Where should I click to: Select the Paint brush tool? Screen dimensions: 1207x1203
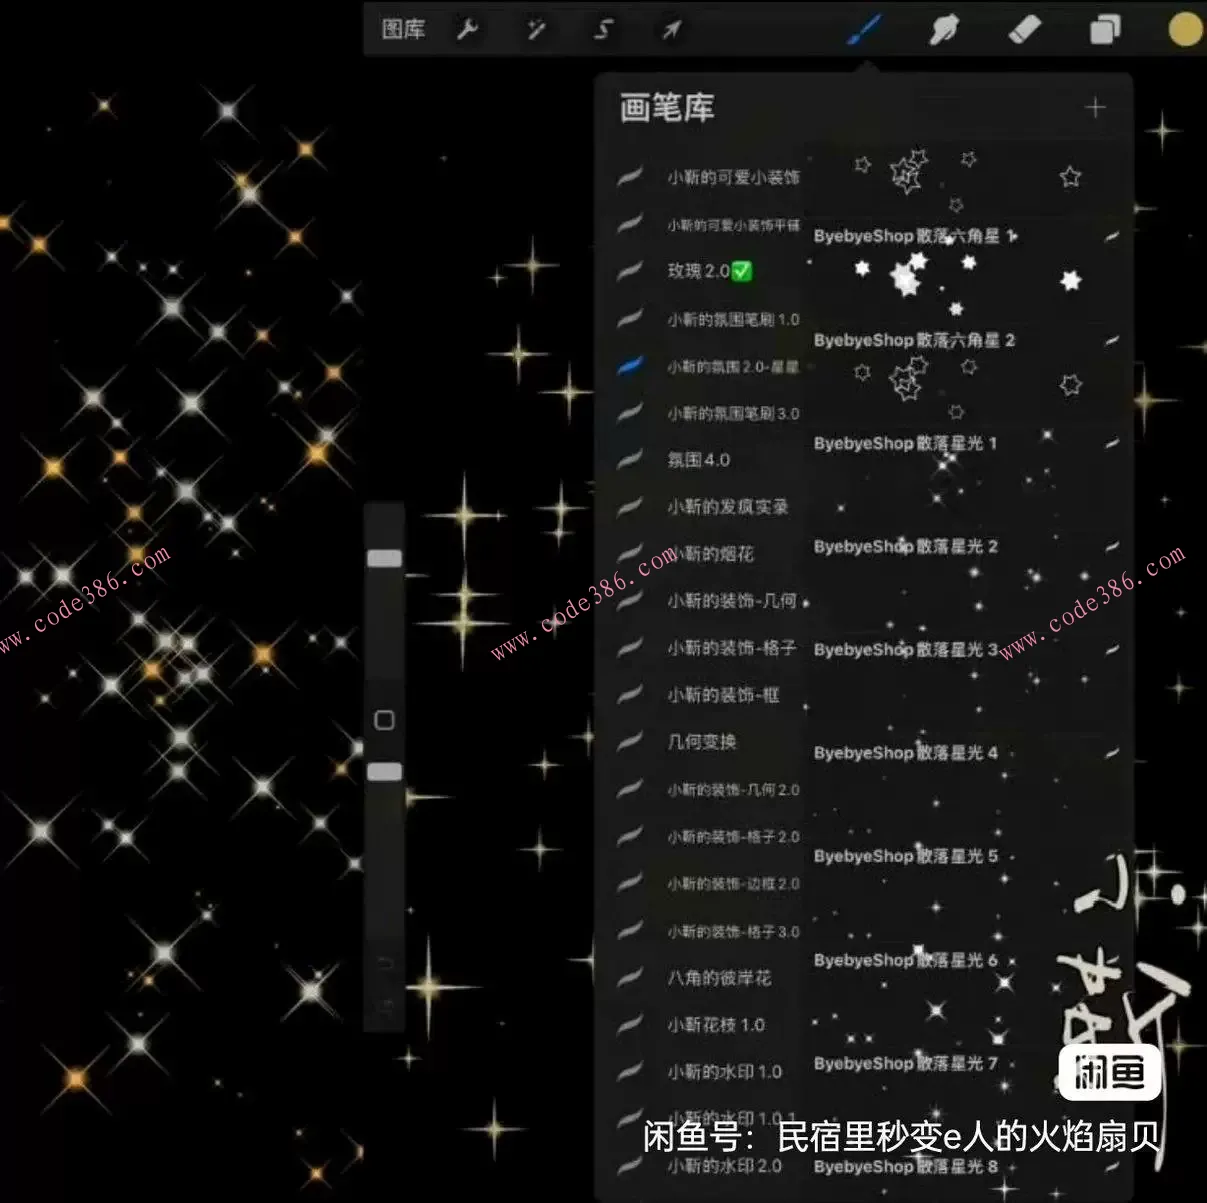tap(865, 29)
